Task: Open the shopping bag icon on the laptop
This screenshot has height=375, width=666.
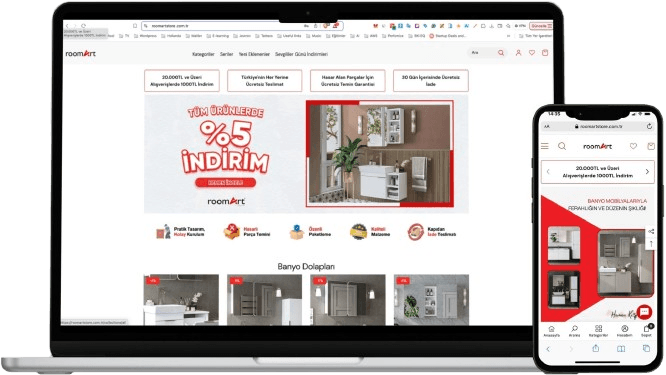Action: click(x=545, y=53)
